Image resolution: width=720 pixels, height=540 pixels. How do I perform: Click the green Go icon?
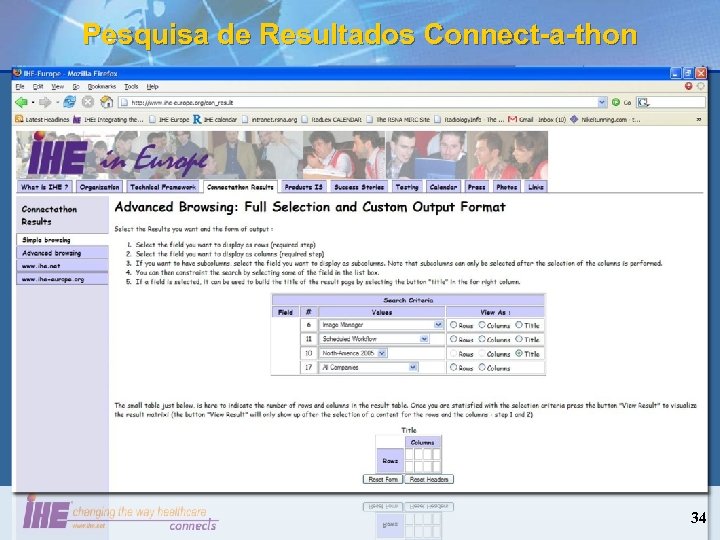coord(616,102)
